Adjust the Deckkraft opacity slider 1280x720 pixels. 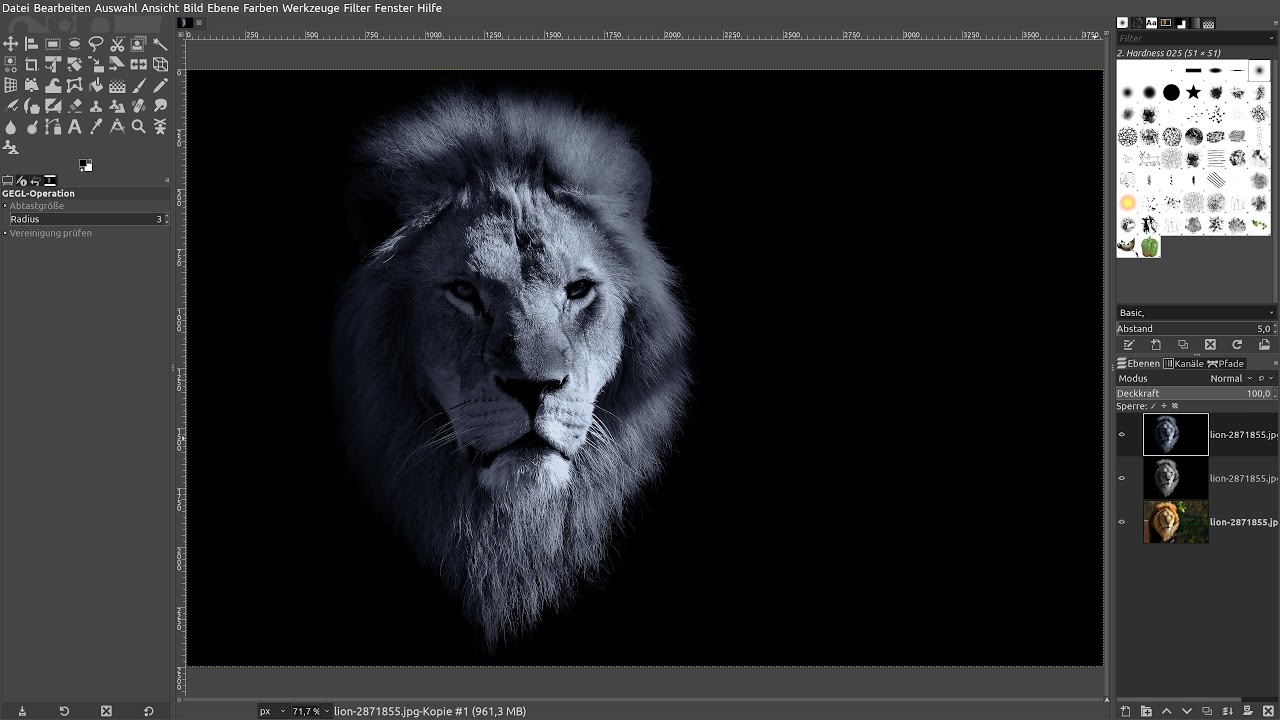(1196, 394)
